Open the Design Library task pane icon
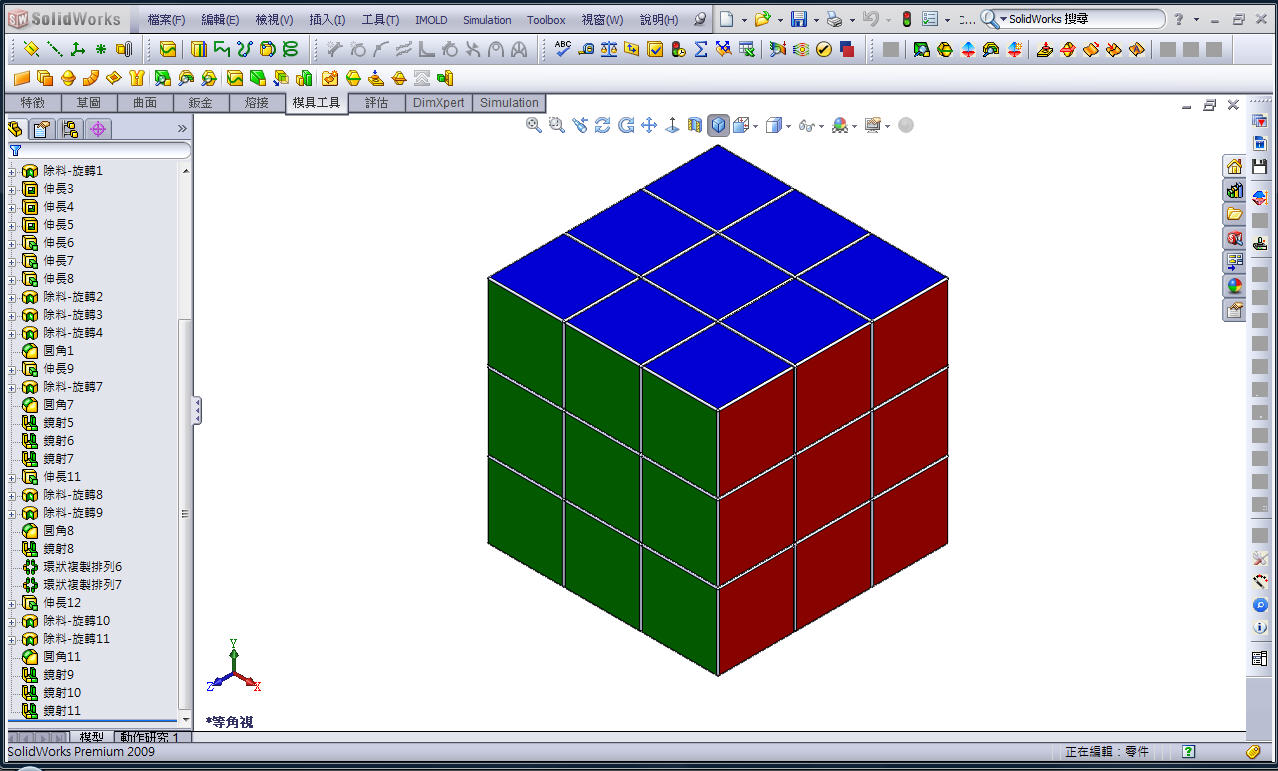 pyautogui.click(x=1235, y=190)
